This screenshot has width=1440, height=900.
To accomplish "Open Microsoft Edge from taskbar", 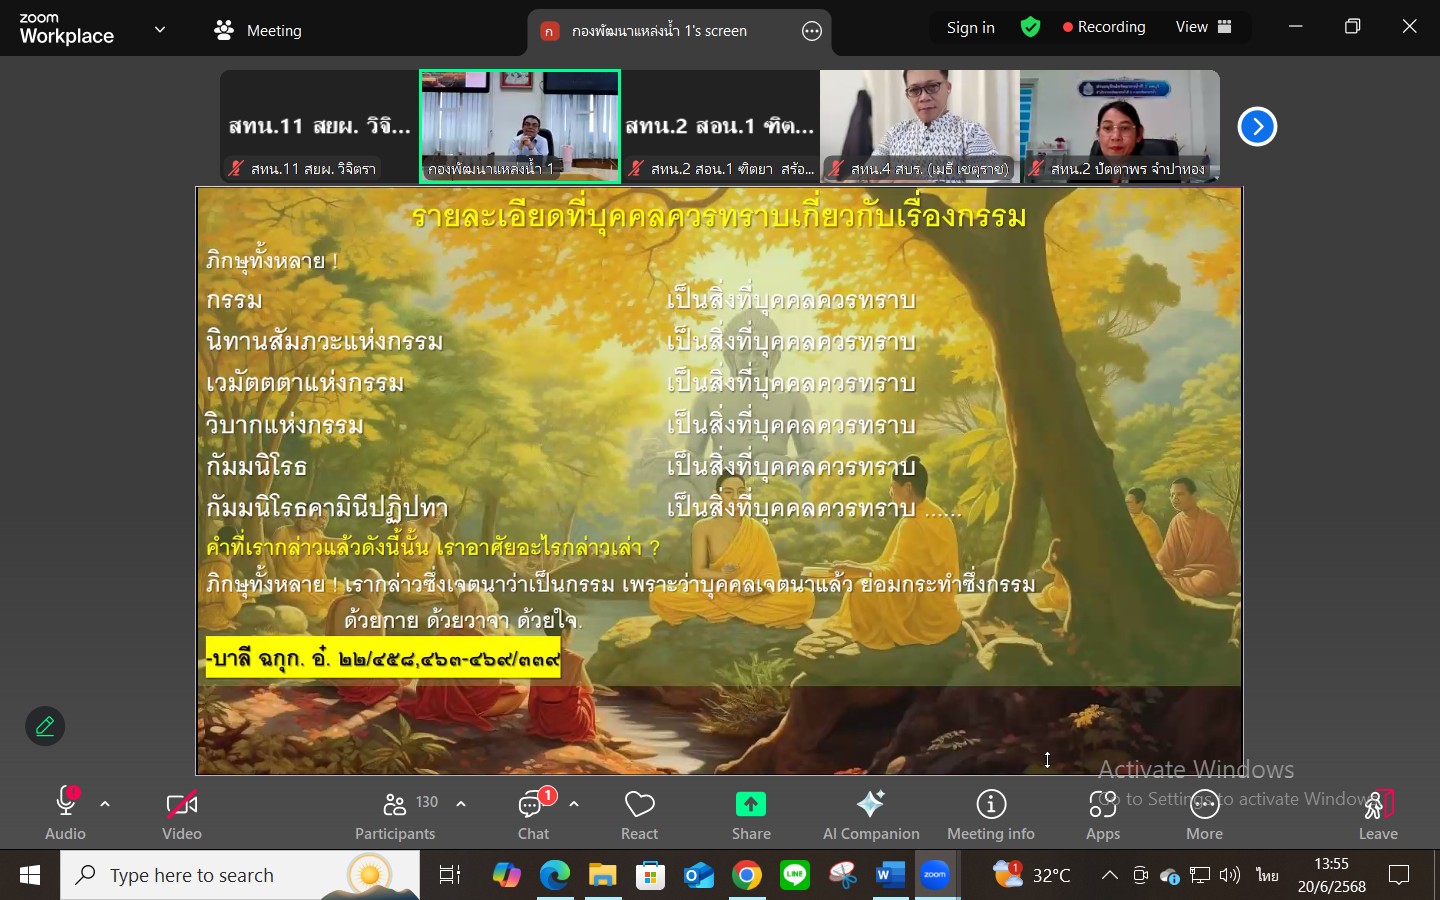I will point(555,876).
